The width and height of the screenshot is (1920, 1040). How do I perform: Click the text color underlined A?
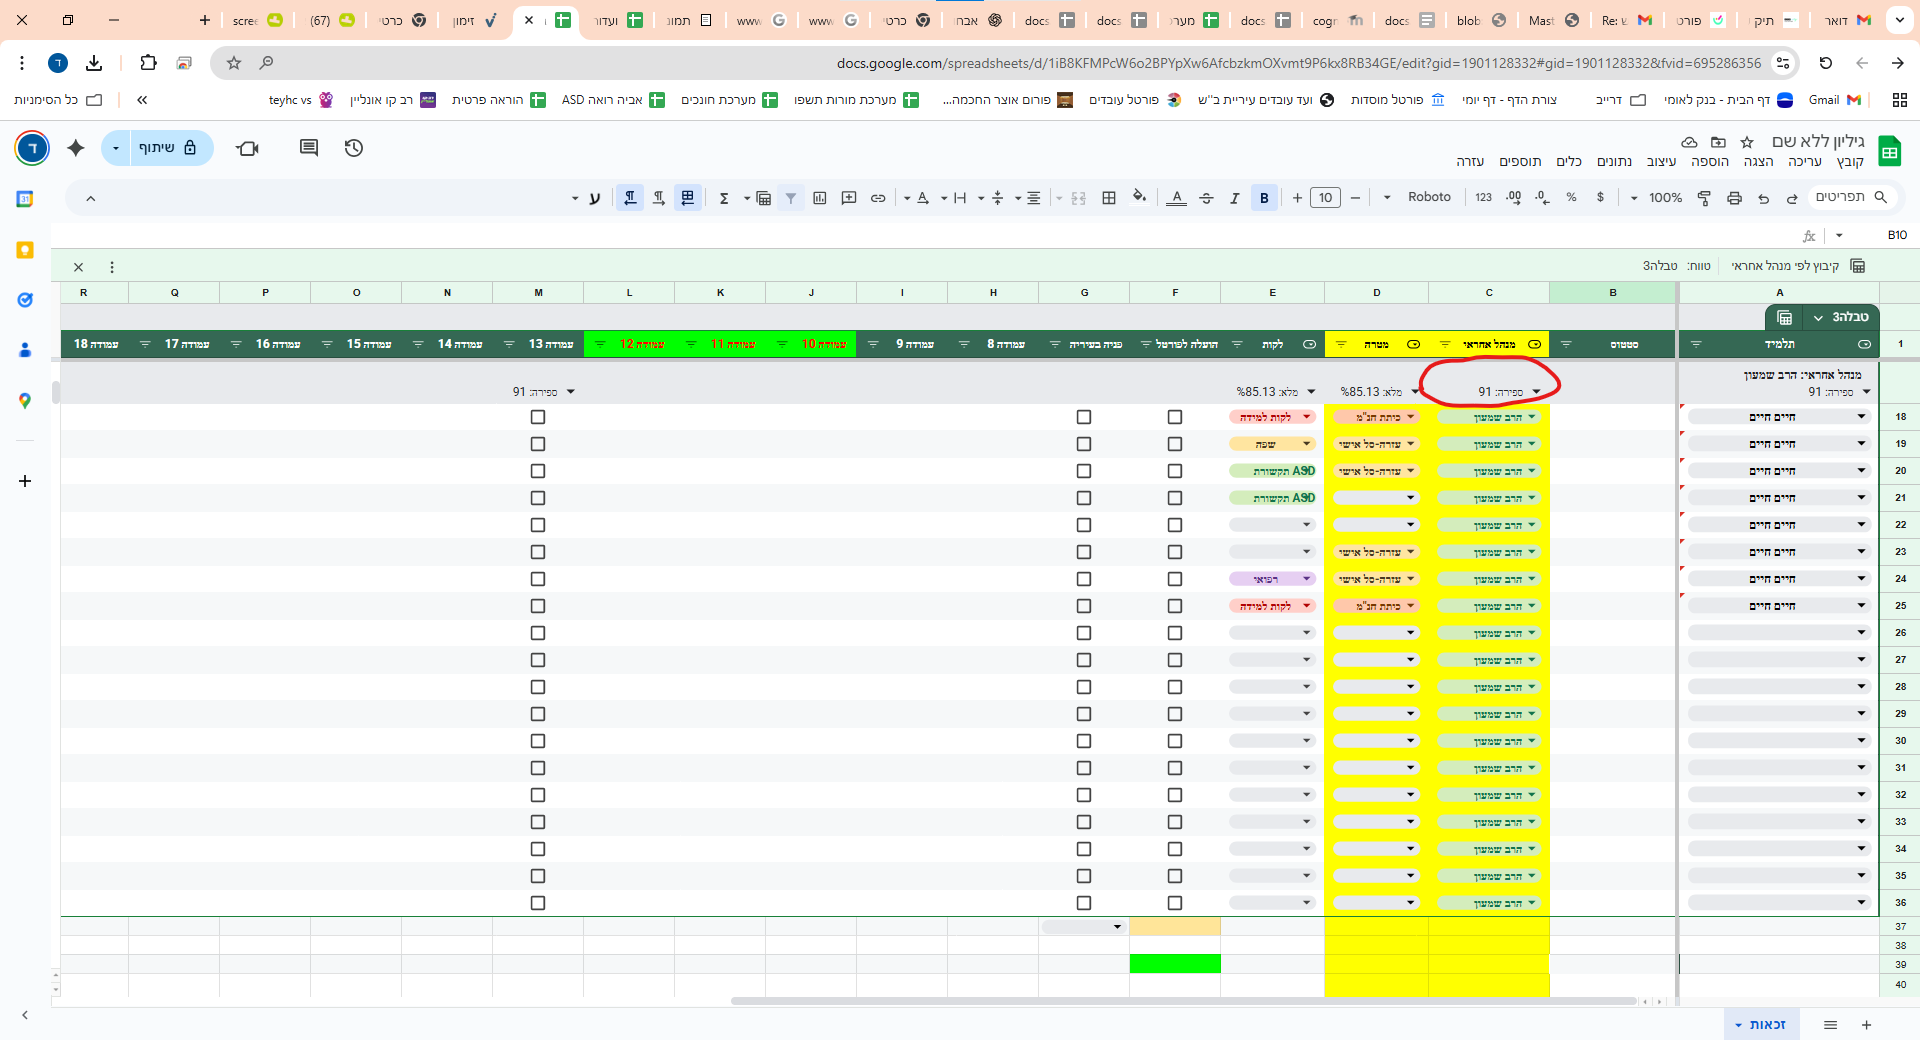(x=1177, y=198)
